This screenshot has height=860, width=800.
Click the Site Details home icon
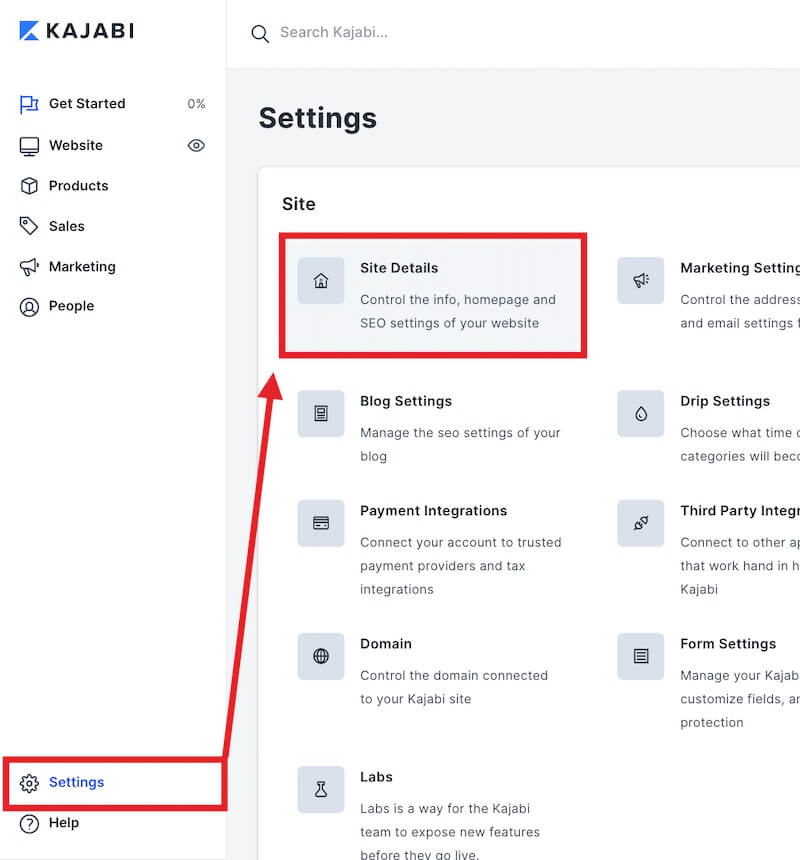(320, 280)
